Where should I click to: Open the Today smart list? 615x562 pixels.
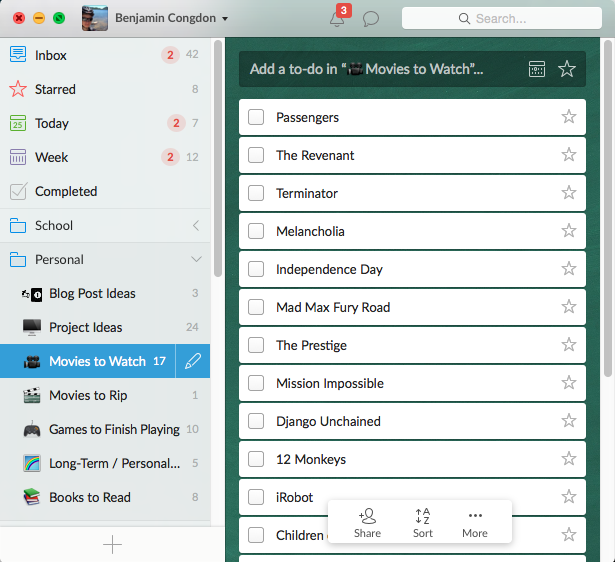coord(105,123)
